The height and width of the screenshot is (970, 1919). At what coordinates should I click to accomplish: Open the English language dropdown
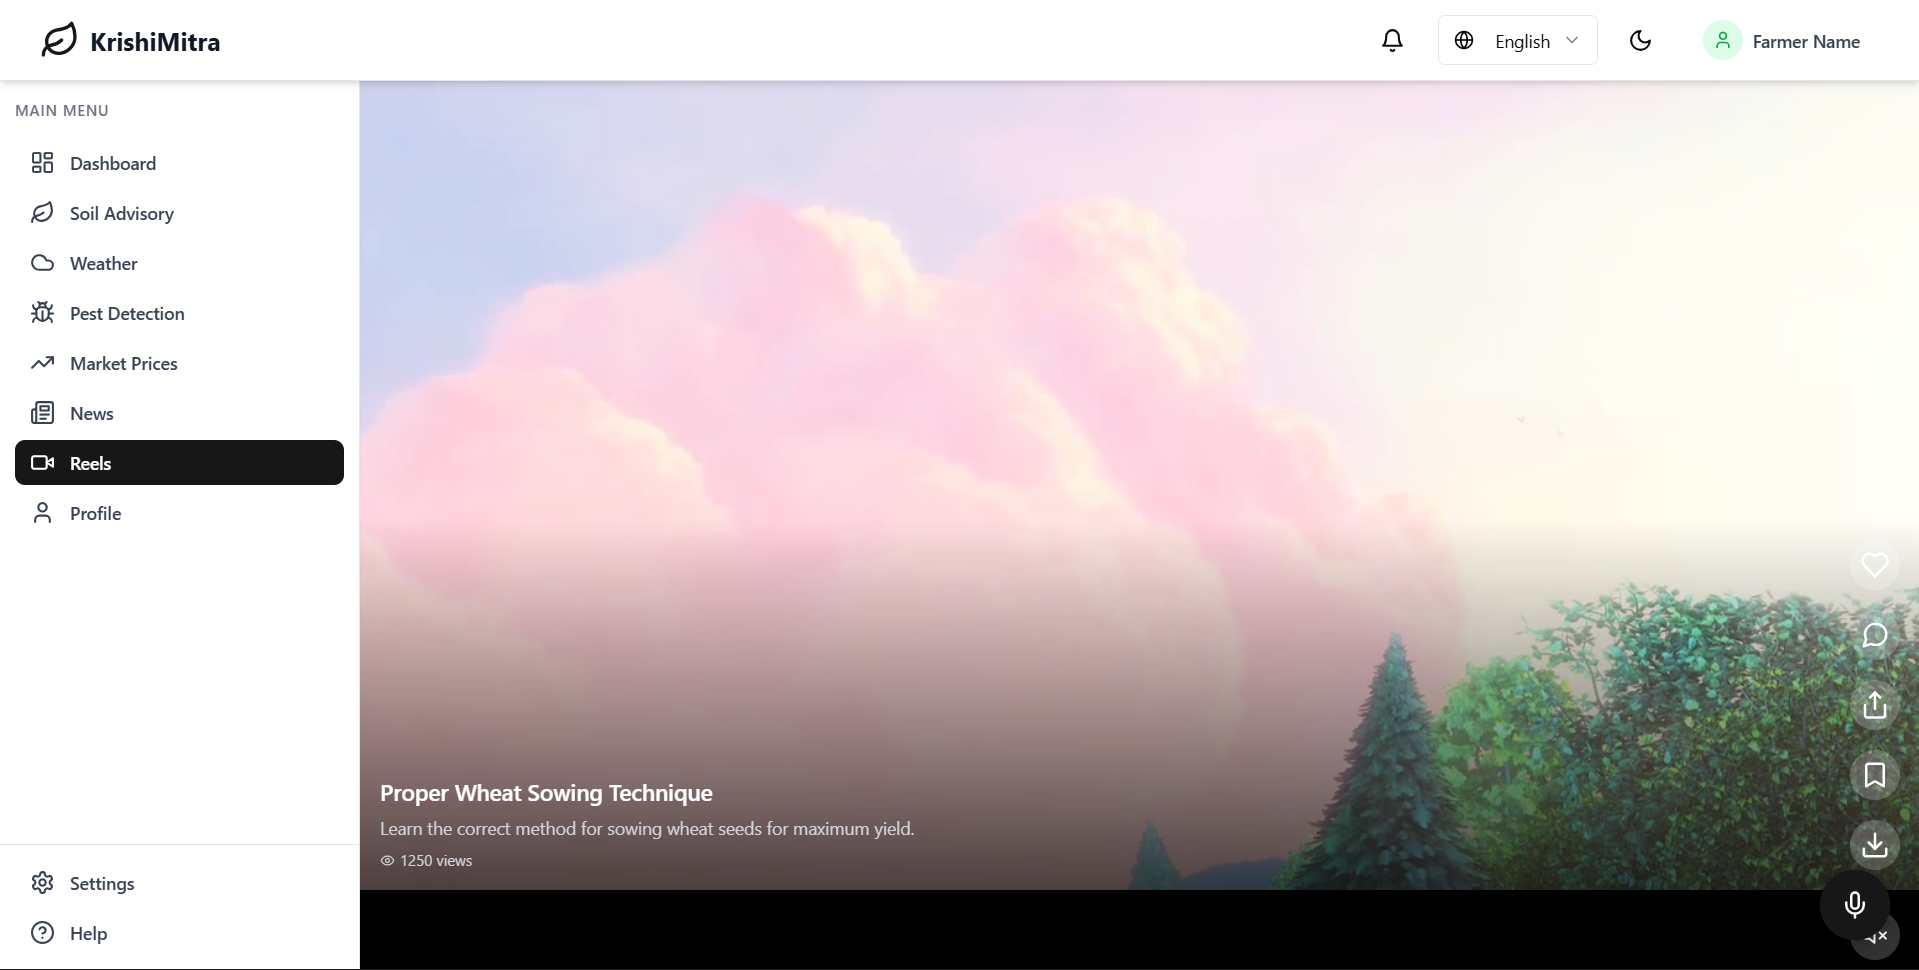[1517, 41]
